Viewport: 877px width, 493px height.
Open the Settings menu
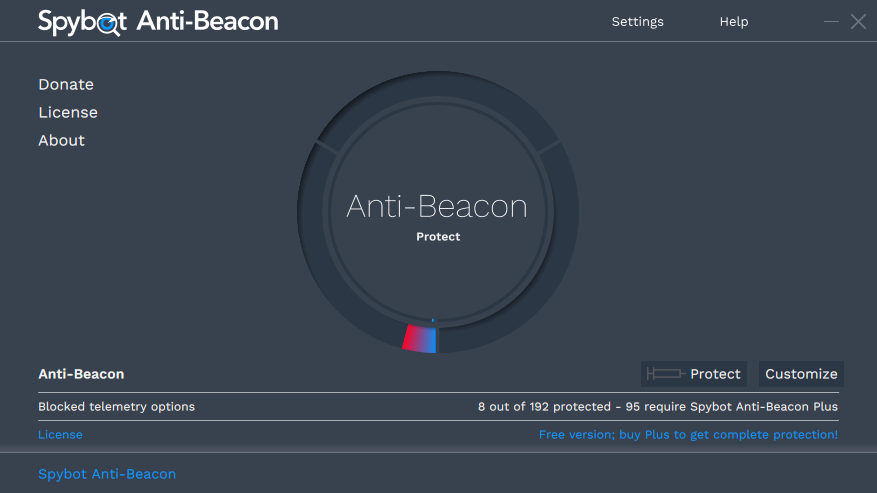(637, 22)
